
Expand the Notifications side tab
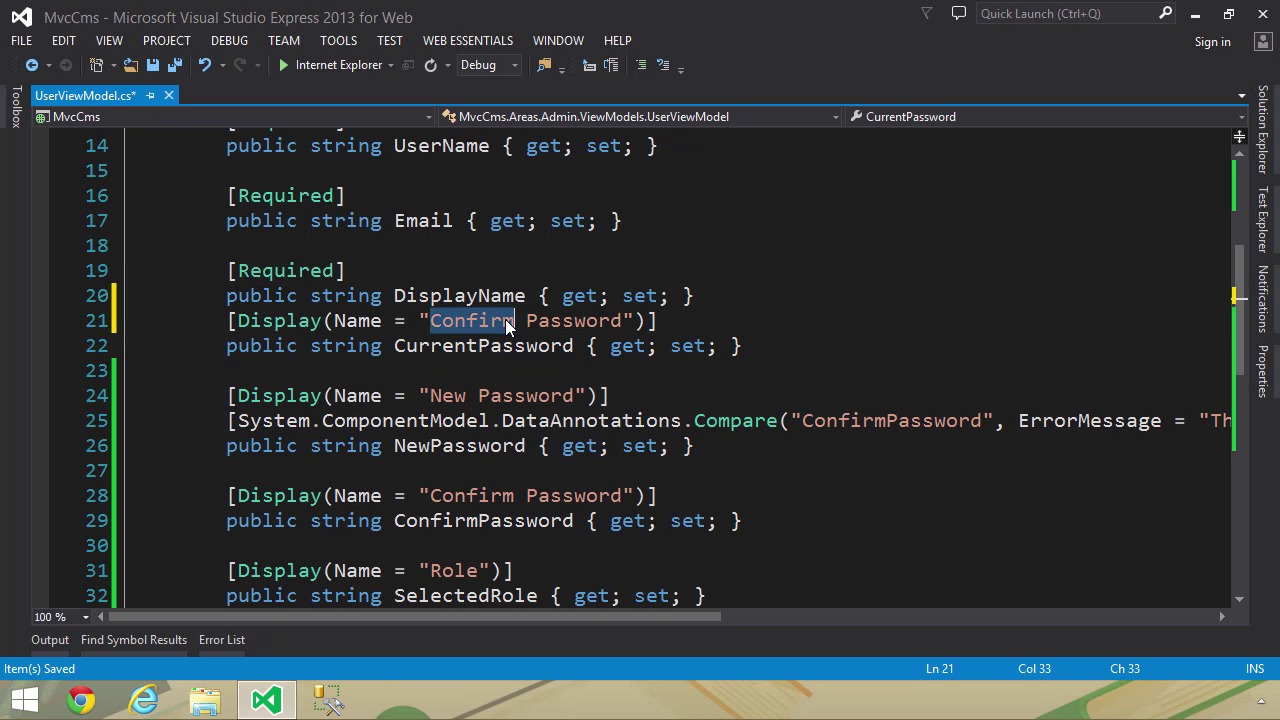[x=1263, y=299]
